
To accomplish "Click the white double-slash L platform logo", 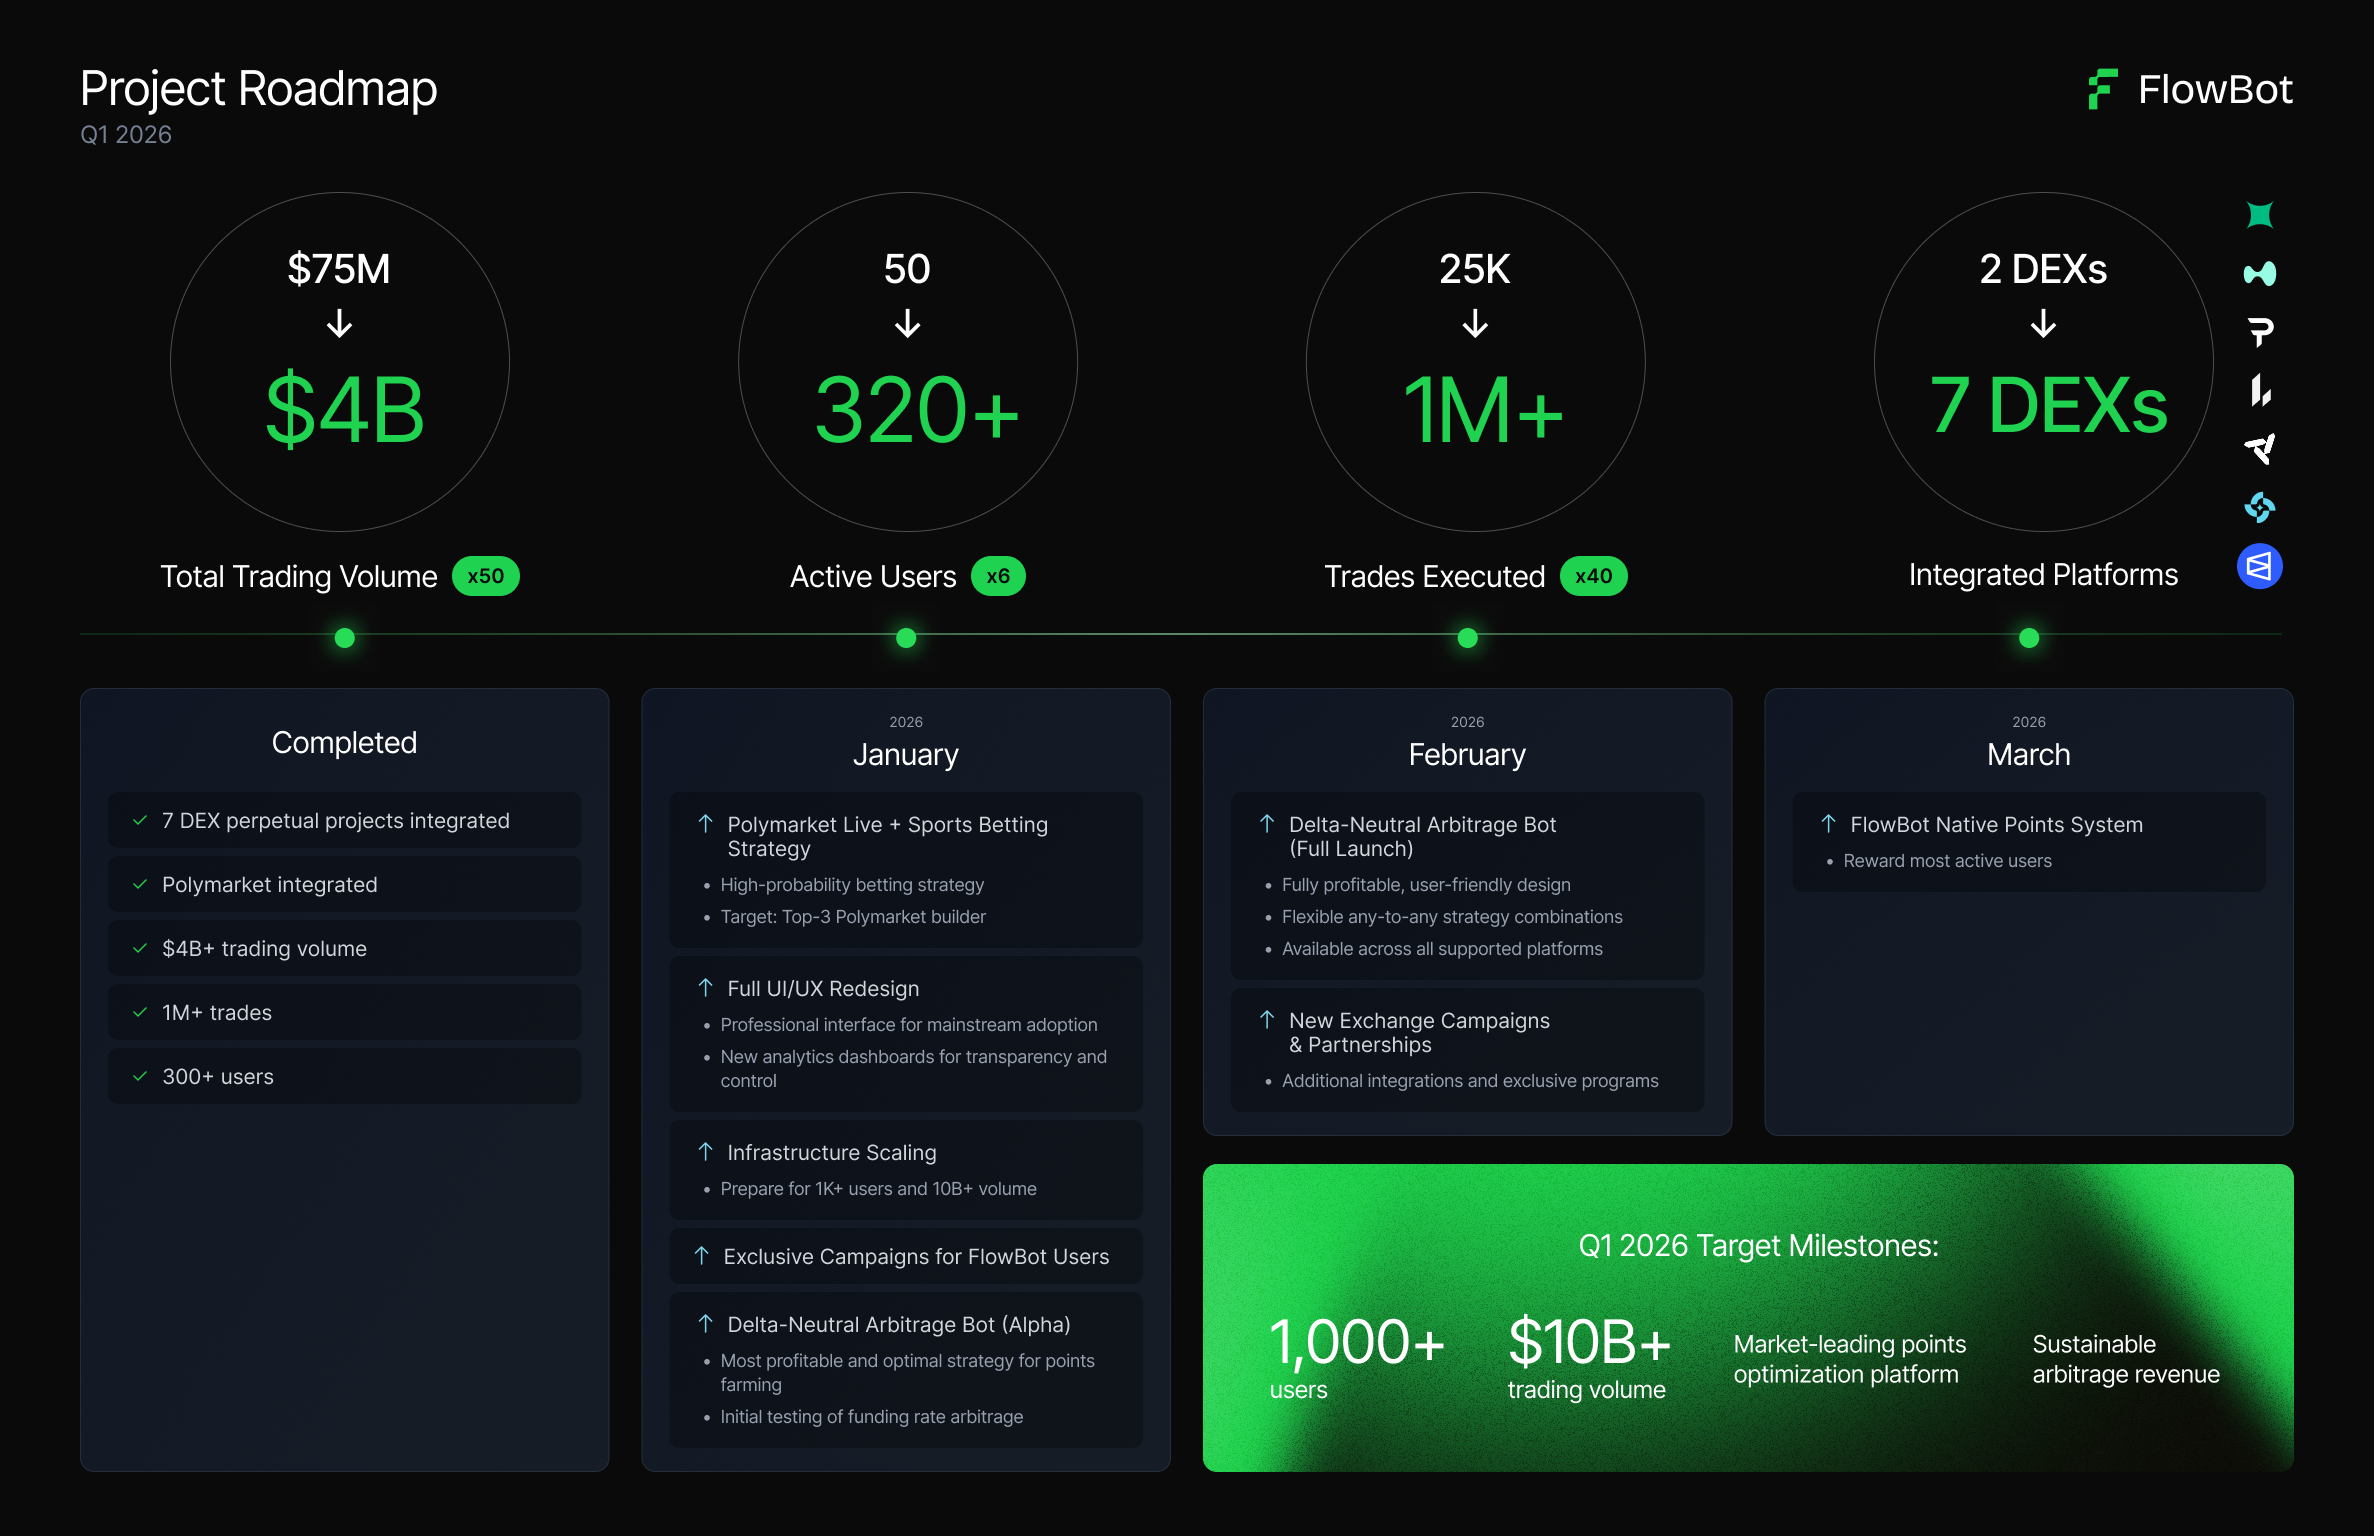I will coord(2260,390).
